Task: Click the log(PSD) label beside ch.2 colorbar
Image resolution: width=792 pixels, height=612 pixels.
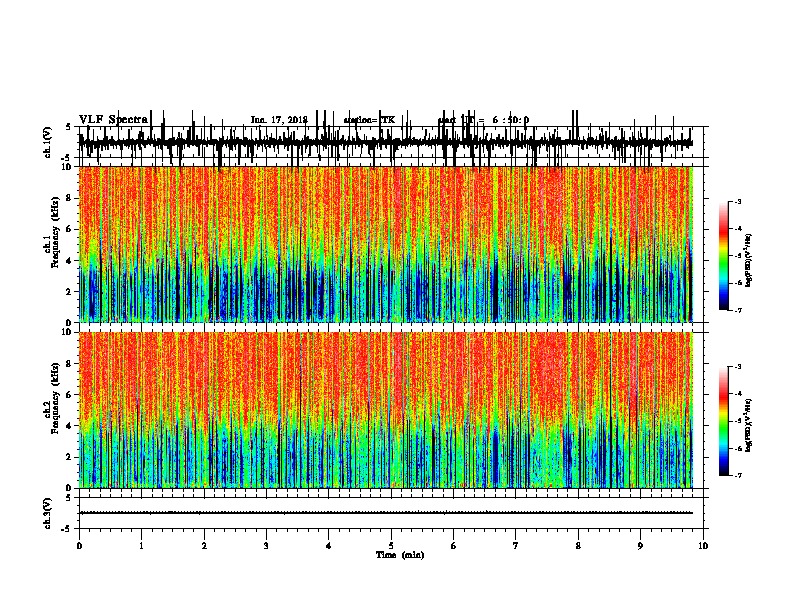Action: tap(749, 426)
